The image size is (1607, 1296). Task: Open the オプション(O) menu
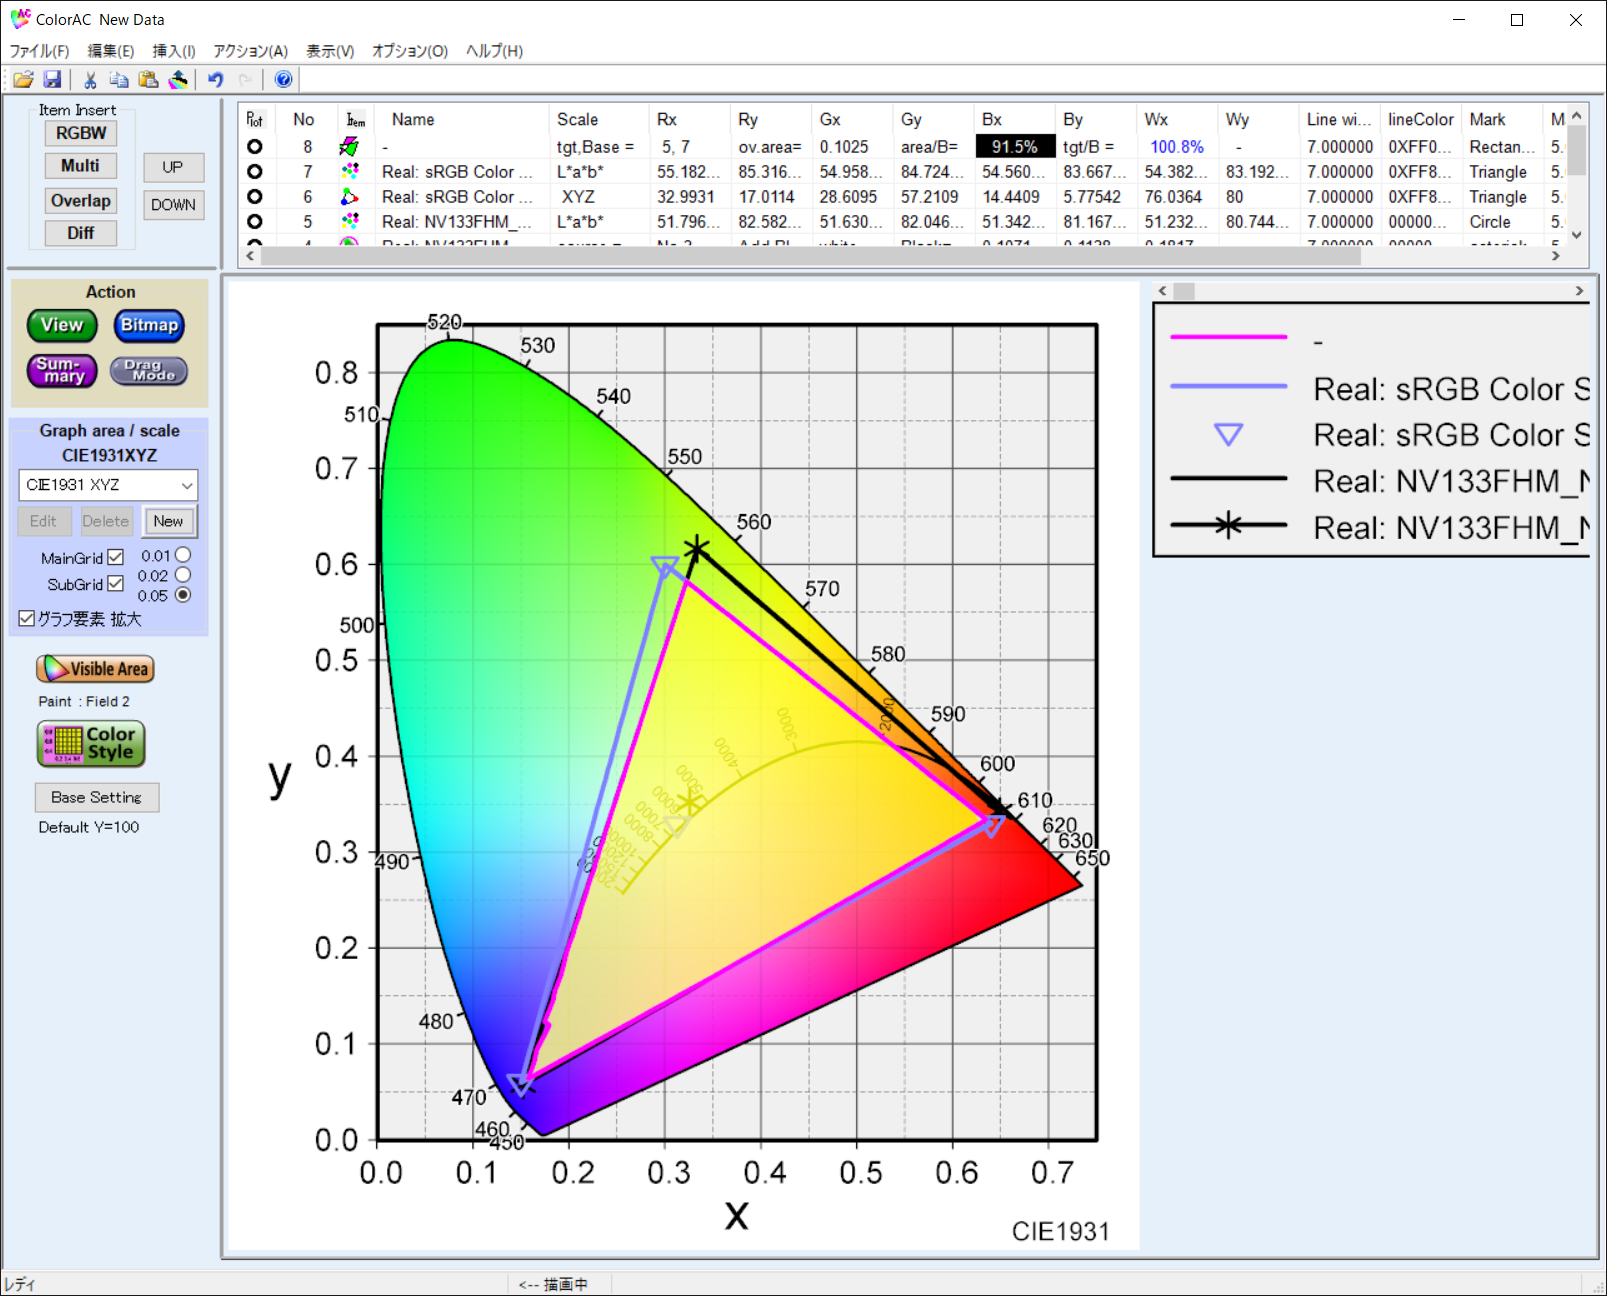pyautogui.click(x=410, y=51)
